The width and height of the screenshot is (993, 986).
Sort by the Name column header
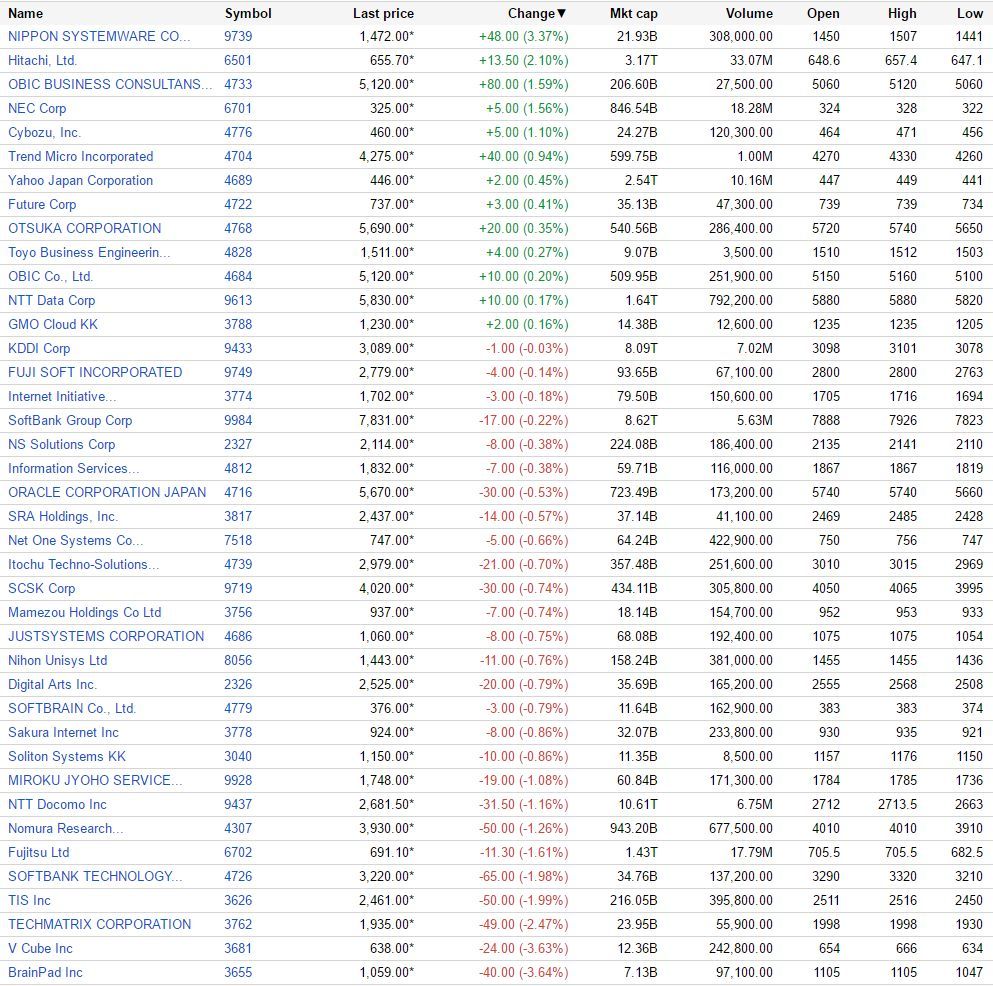(25, 13)
